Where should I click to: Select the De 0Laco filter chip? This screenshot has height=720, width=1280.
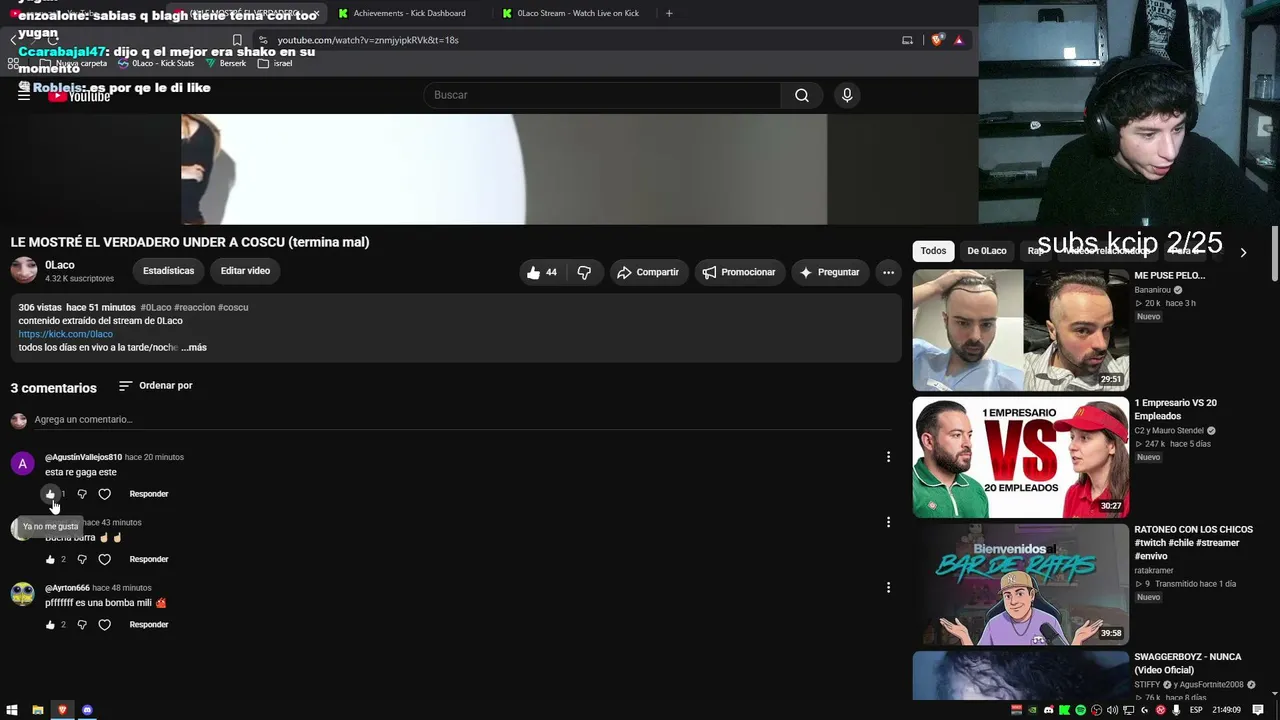(x=987, y=251)
